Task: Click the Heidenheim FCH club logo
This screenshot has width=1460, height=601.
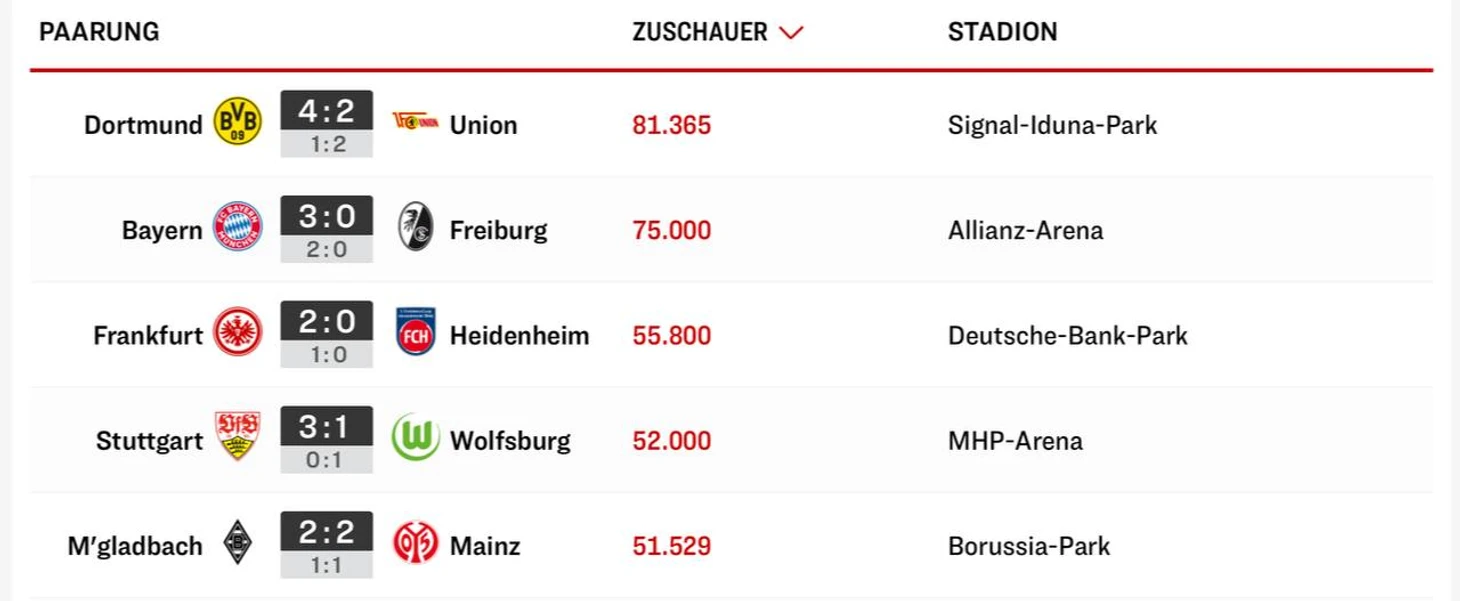Action: tap(415, 334)
